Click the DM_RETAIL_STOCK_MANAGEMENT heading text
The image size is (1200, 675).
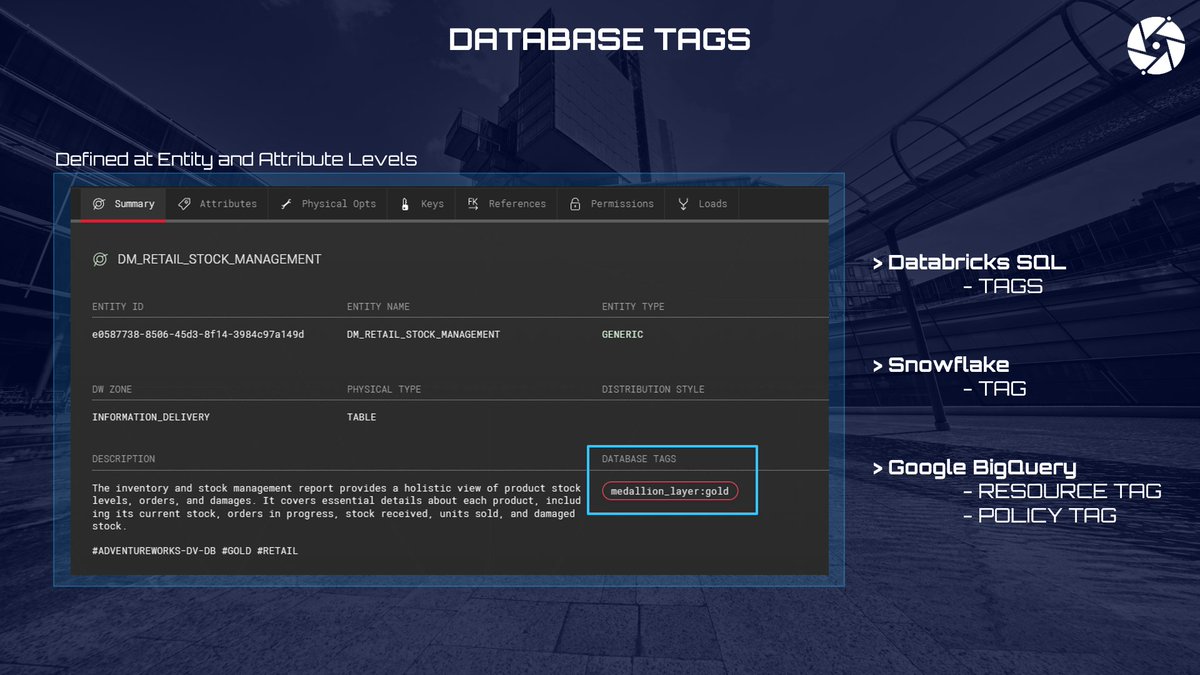tap(219, 259)
